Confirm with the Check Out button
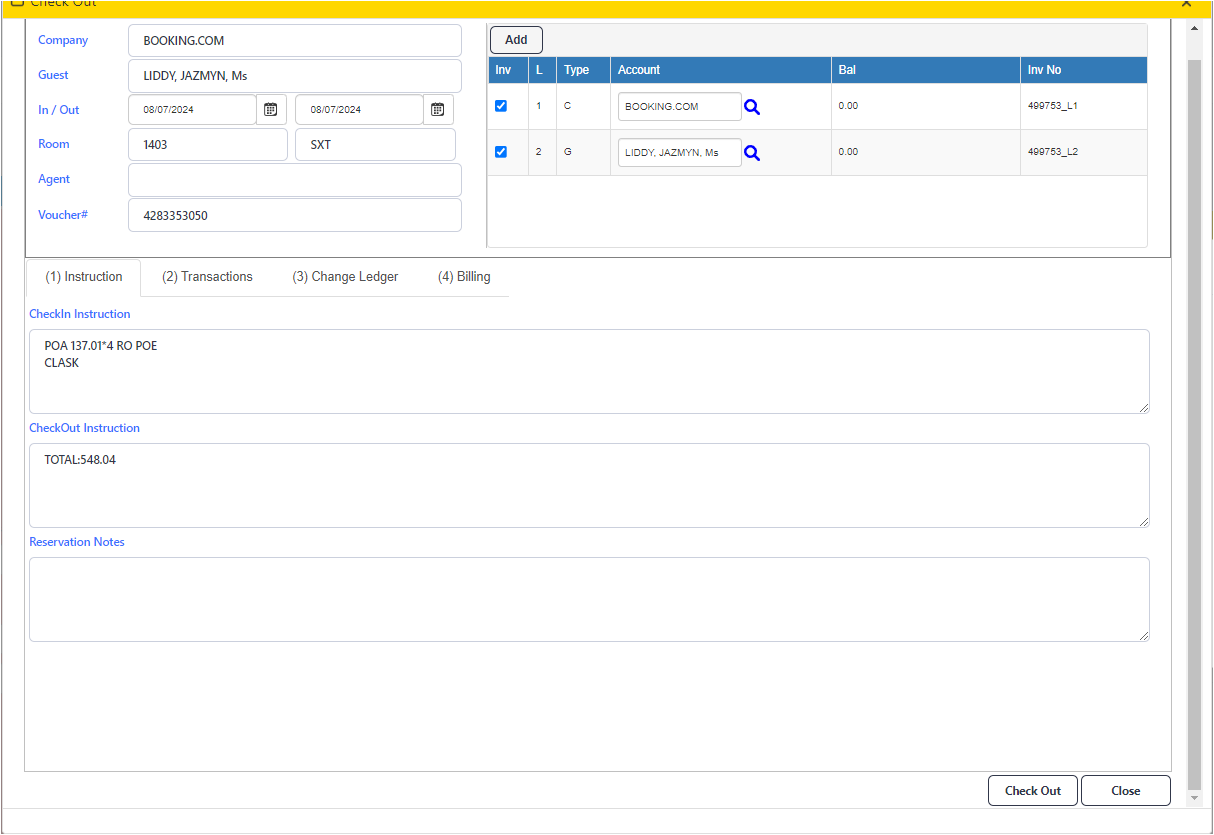Viewport: 1214px width, 835px height. (1033, 791)
